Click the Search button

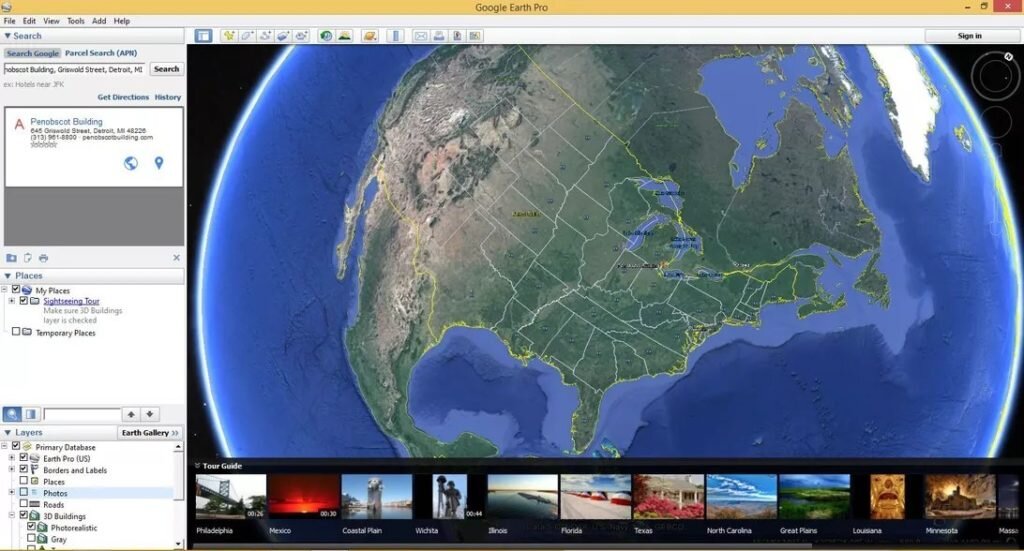point(167,69)
